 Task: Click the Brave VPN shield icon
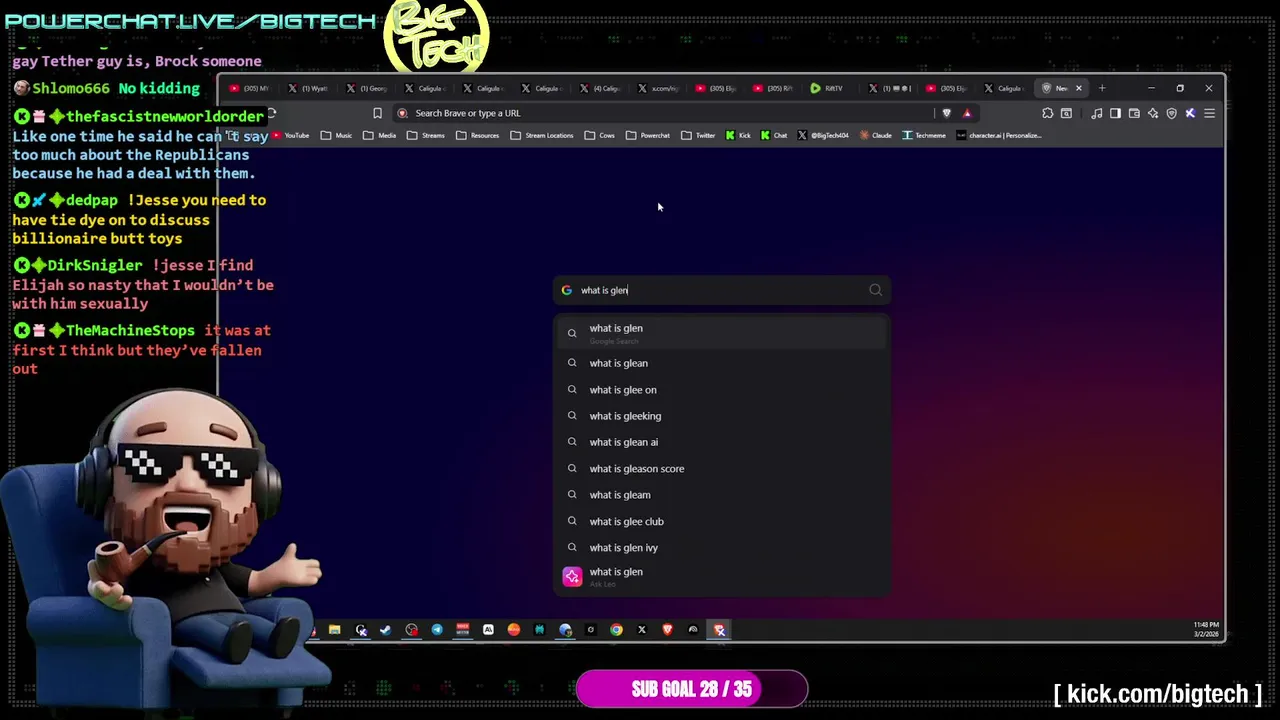(1171, 113)
